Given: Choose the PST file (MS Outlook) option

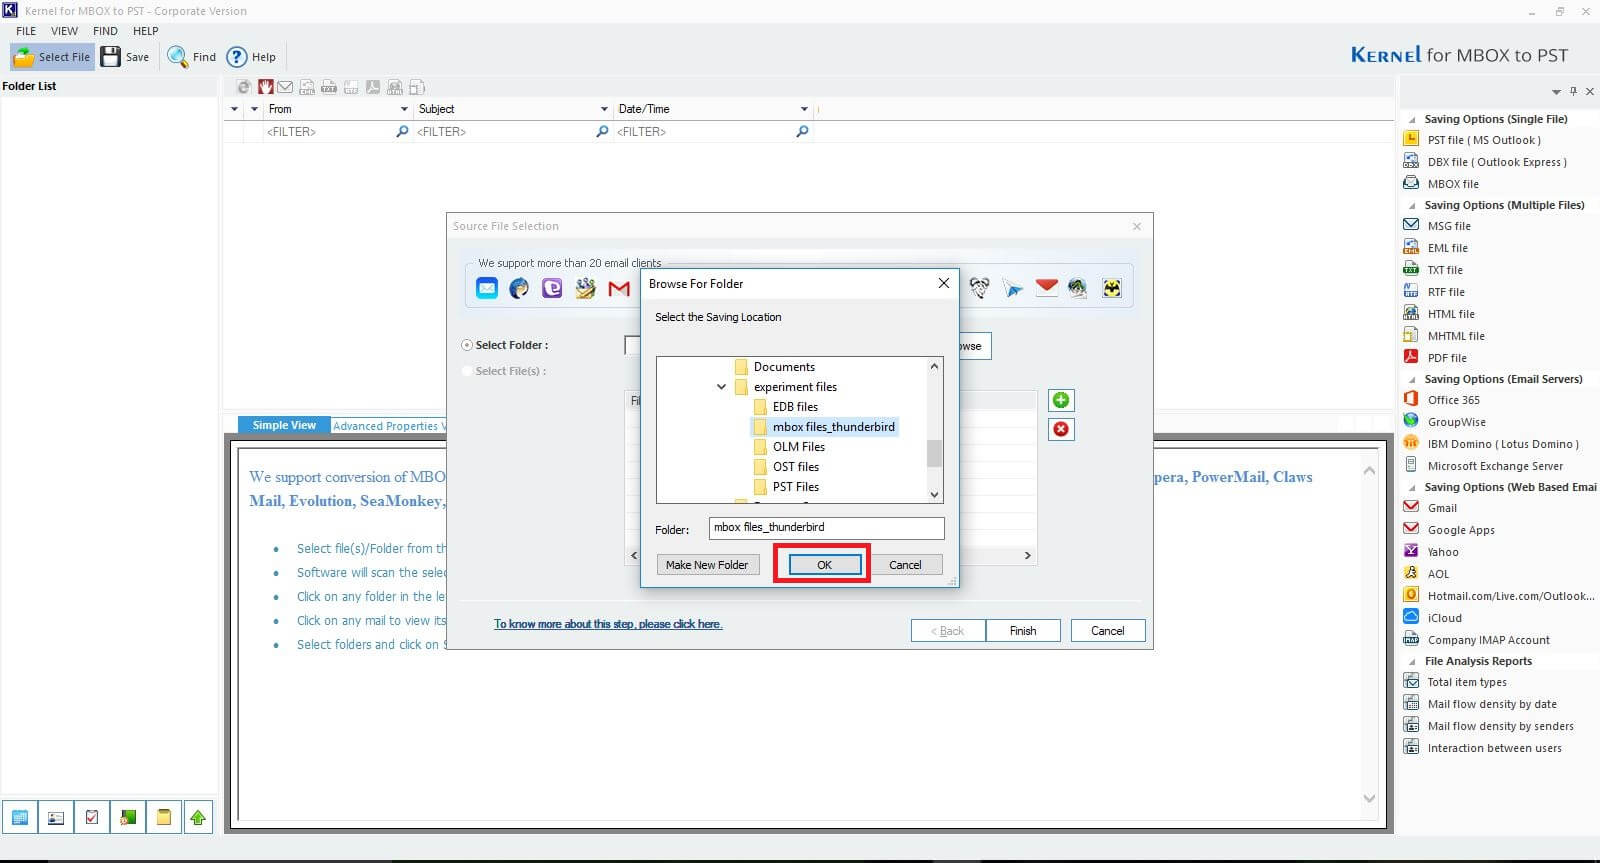Looking at the screenshot, I should (x=1484, y=140).
